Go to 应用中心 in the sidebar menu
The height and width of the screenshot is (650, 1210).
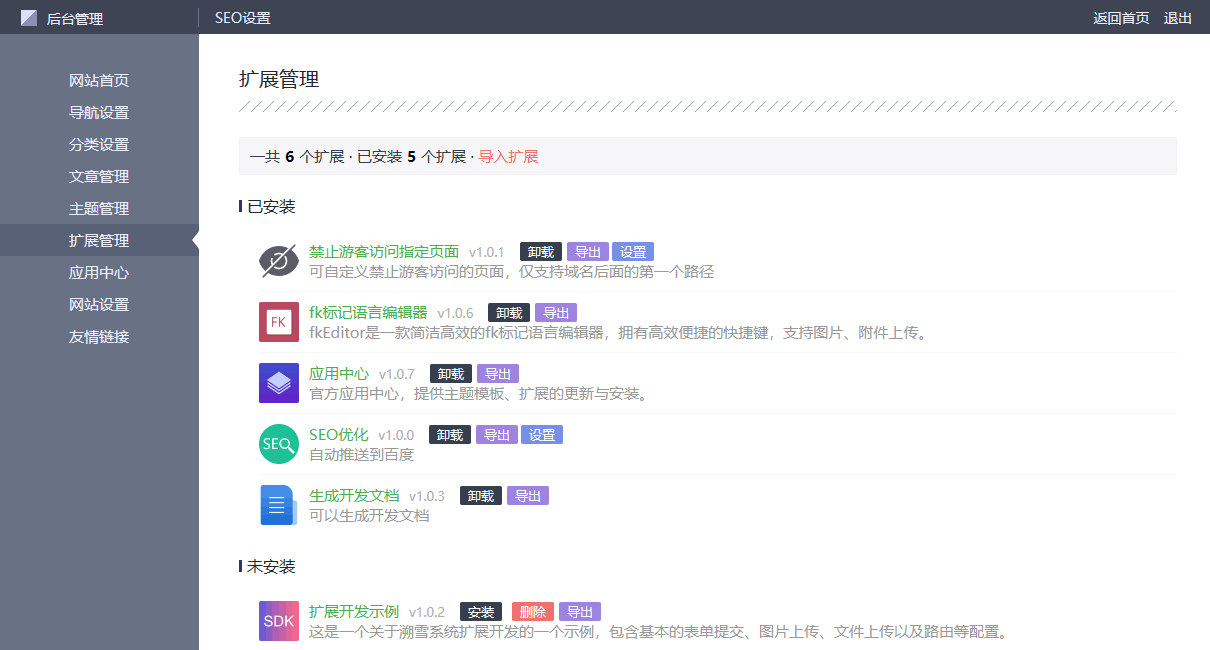coord(99,273)
